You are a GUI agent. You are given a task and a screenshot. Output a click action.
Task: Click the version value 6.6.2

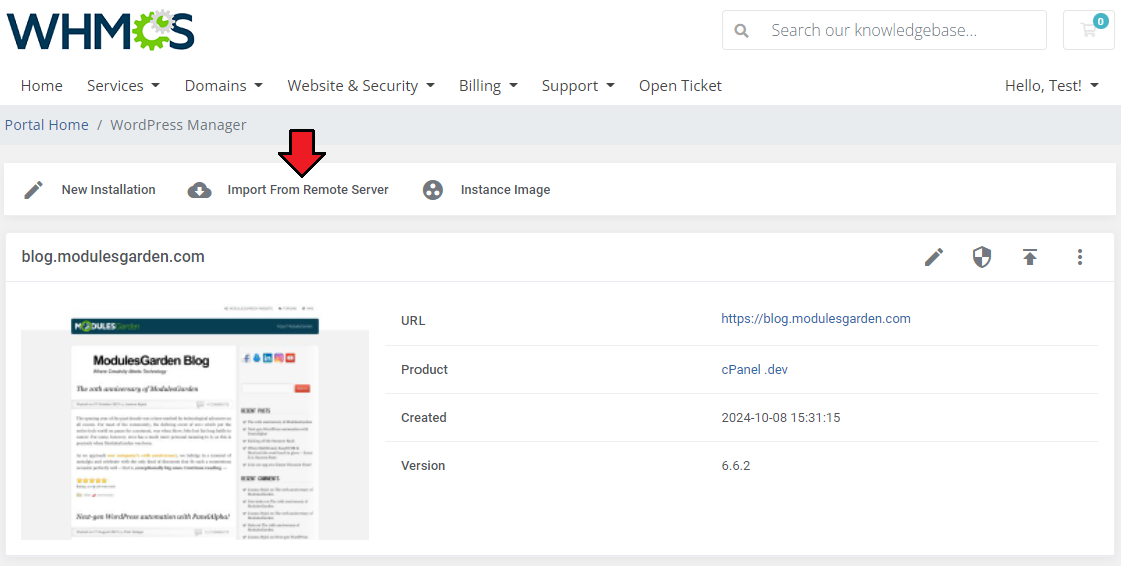click(x=736, y=466)
